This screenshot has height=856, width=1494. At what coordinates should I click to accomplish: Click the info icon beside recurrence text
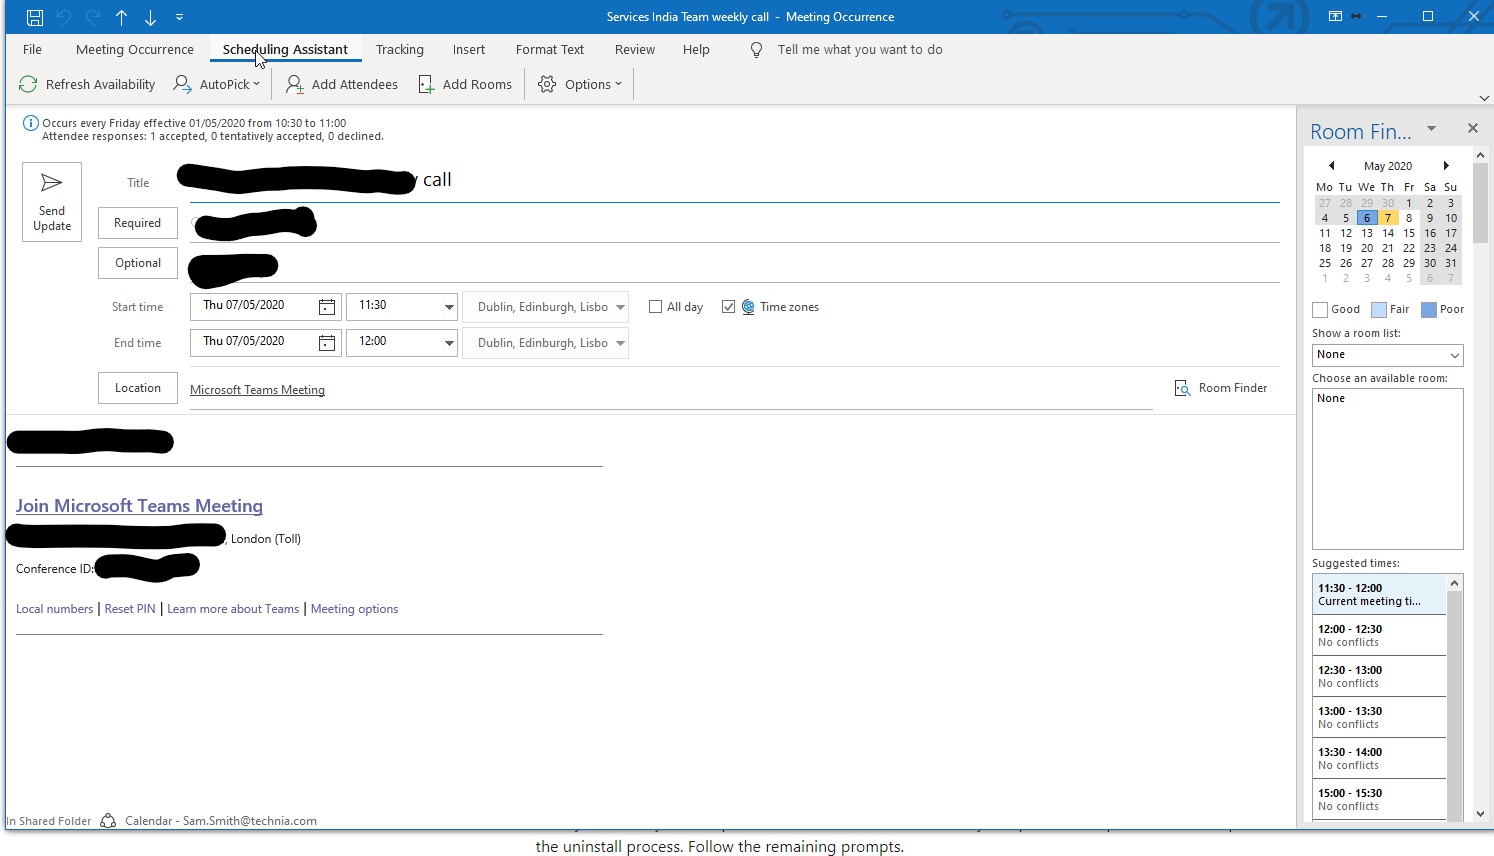coord(30,124)
